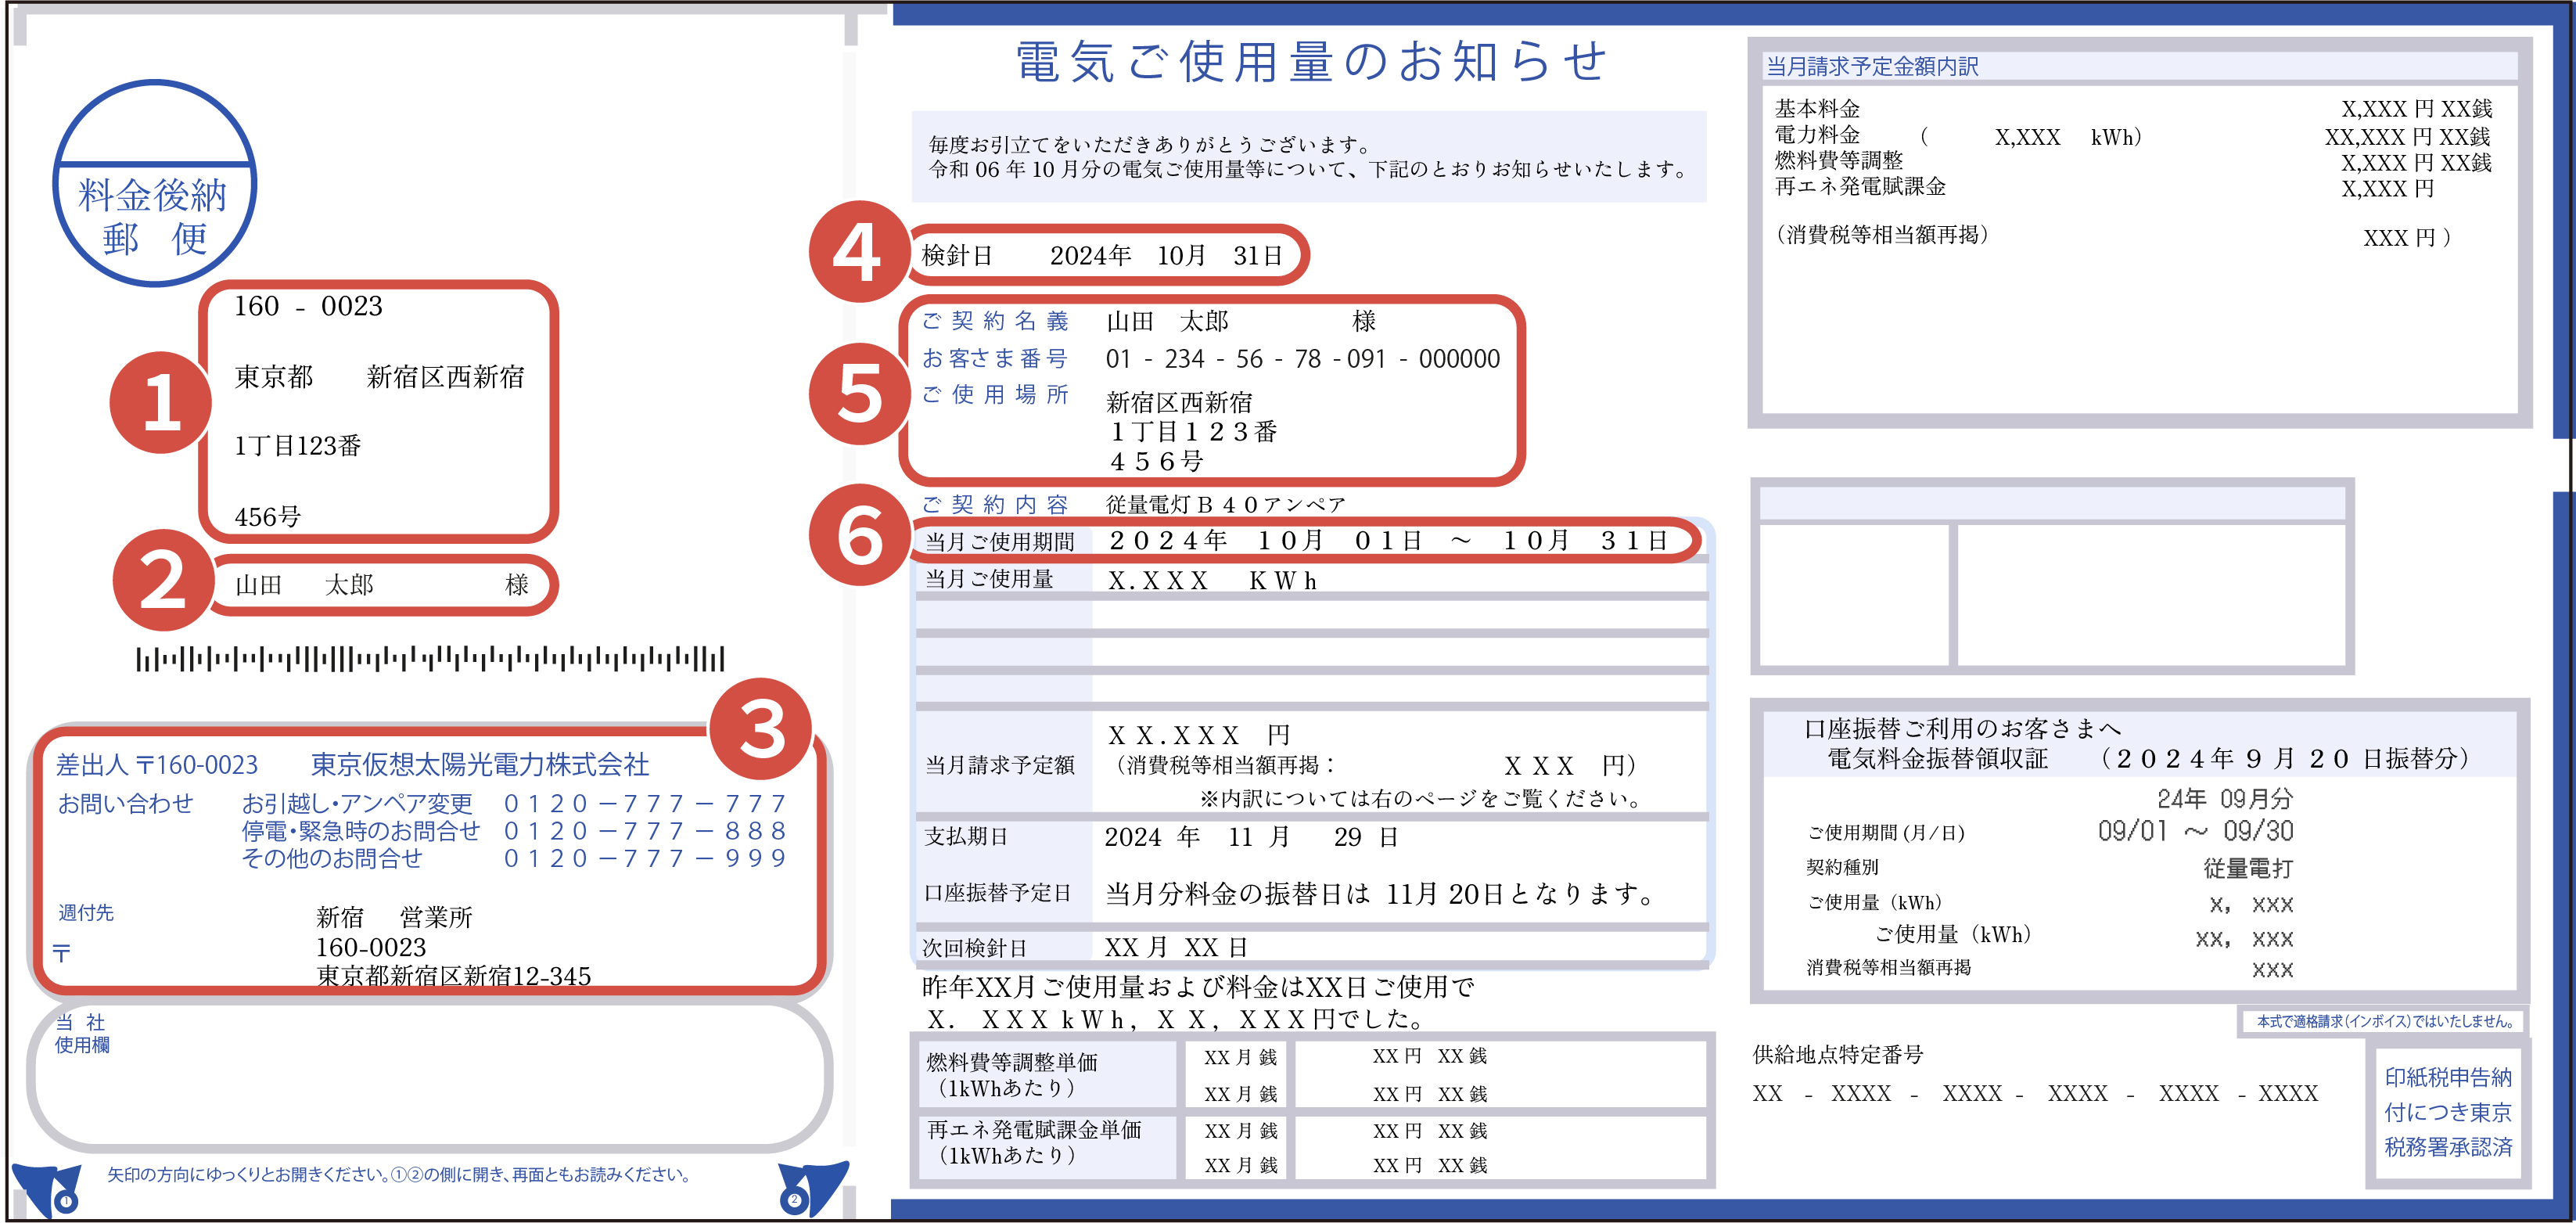Select payment due date 2024年 11月 29日
This screenshot has width=2576, height=1223.
coord(1251,837)
